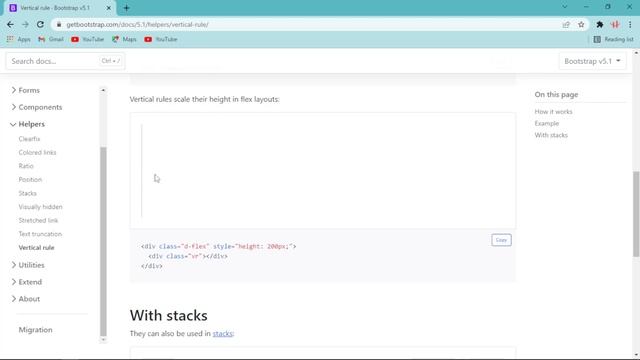Open the Reading list

[x=613, y=39]
